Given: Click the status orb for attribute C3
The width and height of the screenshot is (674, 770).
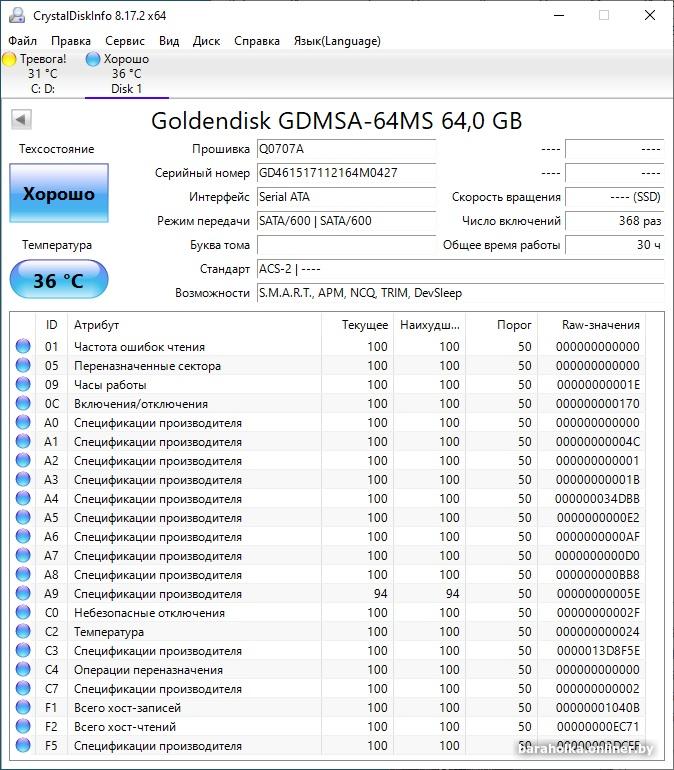Looking at the screenshot, I should point(23,650).
